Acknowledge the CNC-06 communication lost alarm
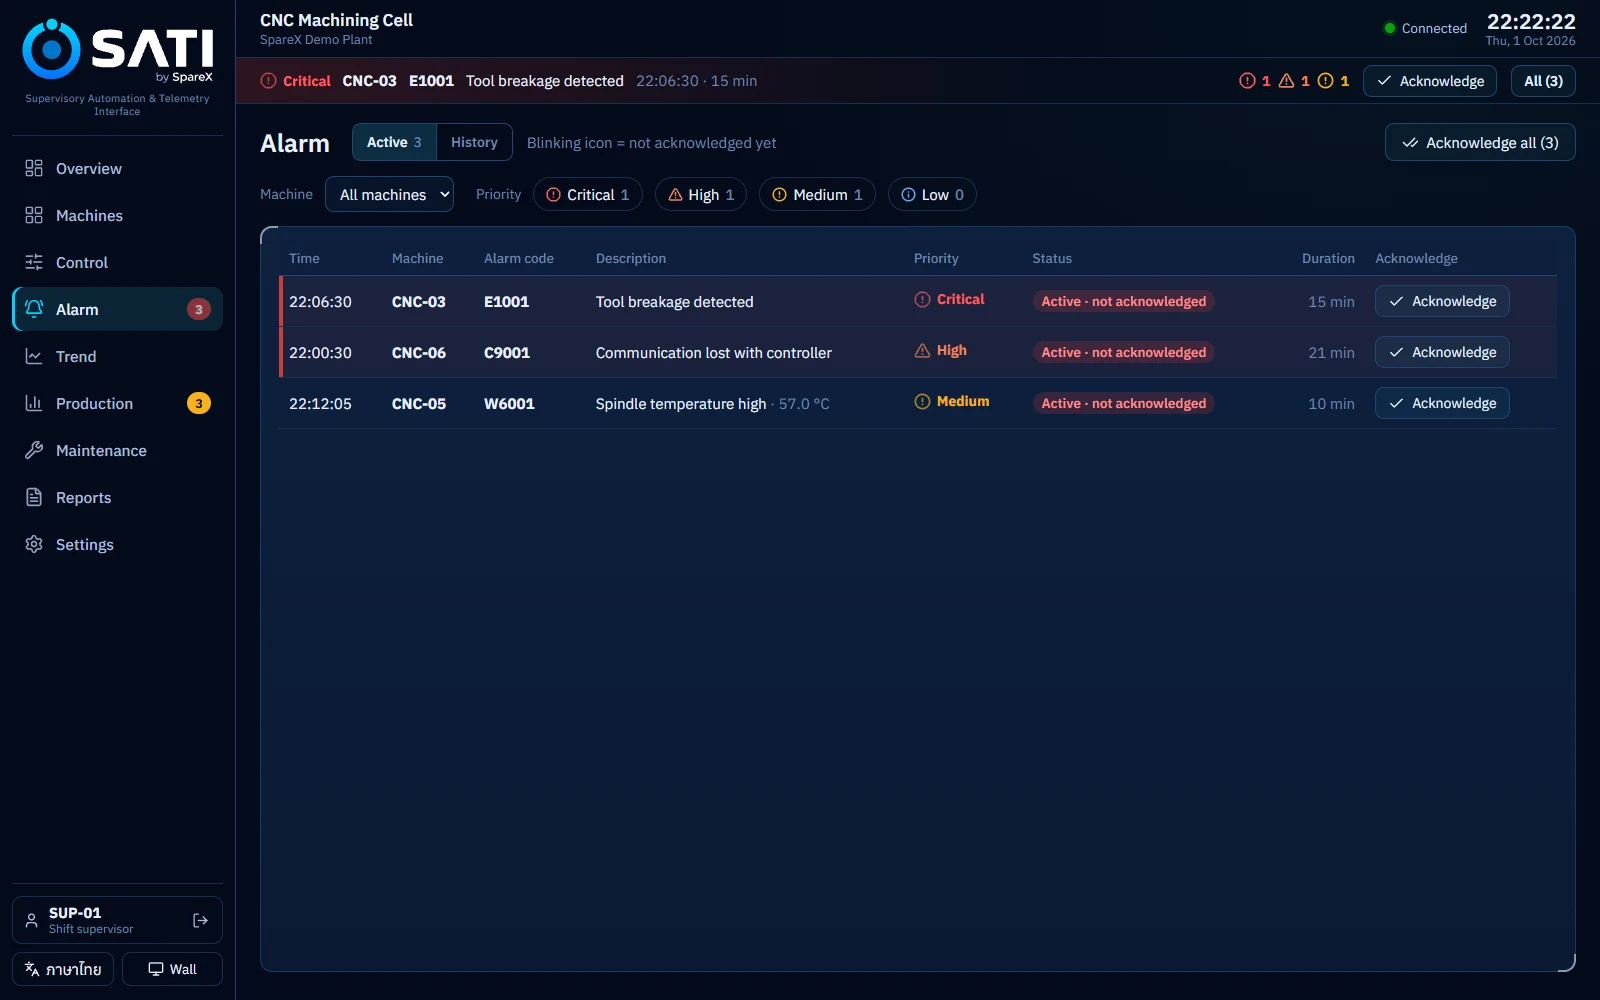The width and height of the screenshot is (1600, 1000). click(1442, 352)
